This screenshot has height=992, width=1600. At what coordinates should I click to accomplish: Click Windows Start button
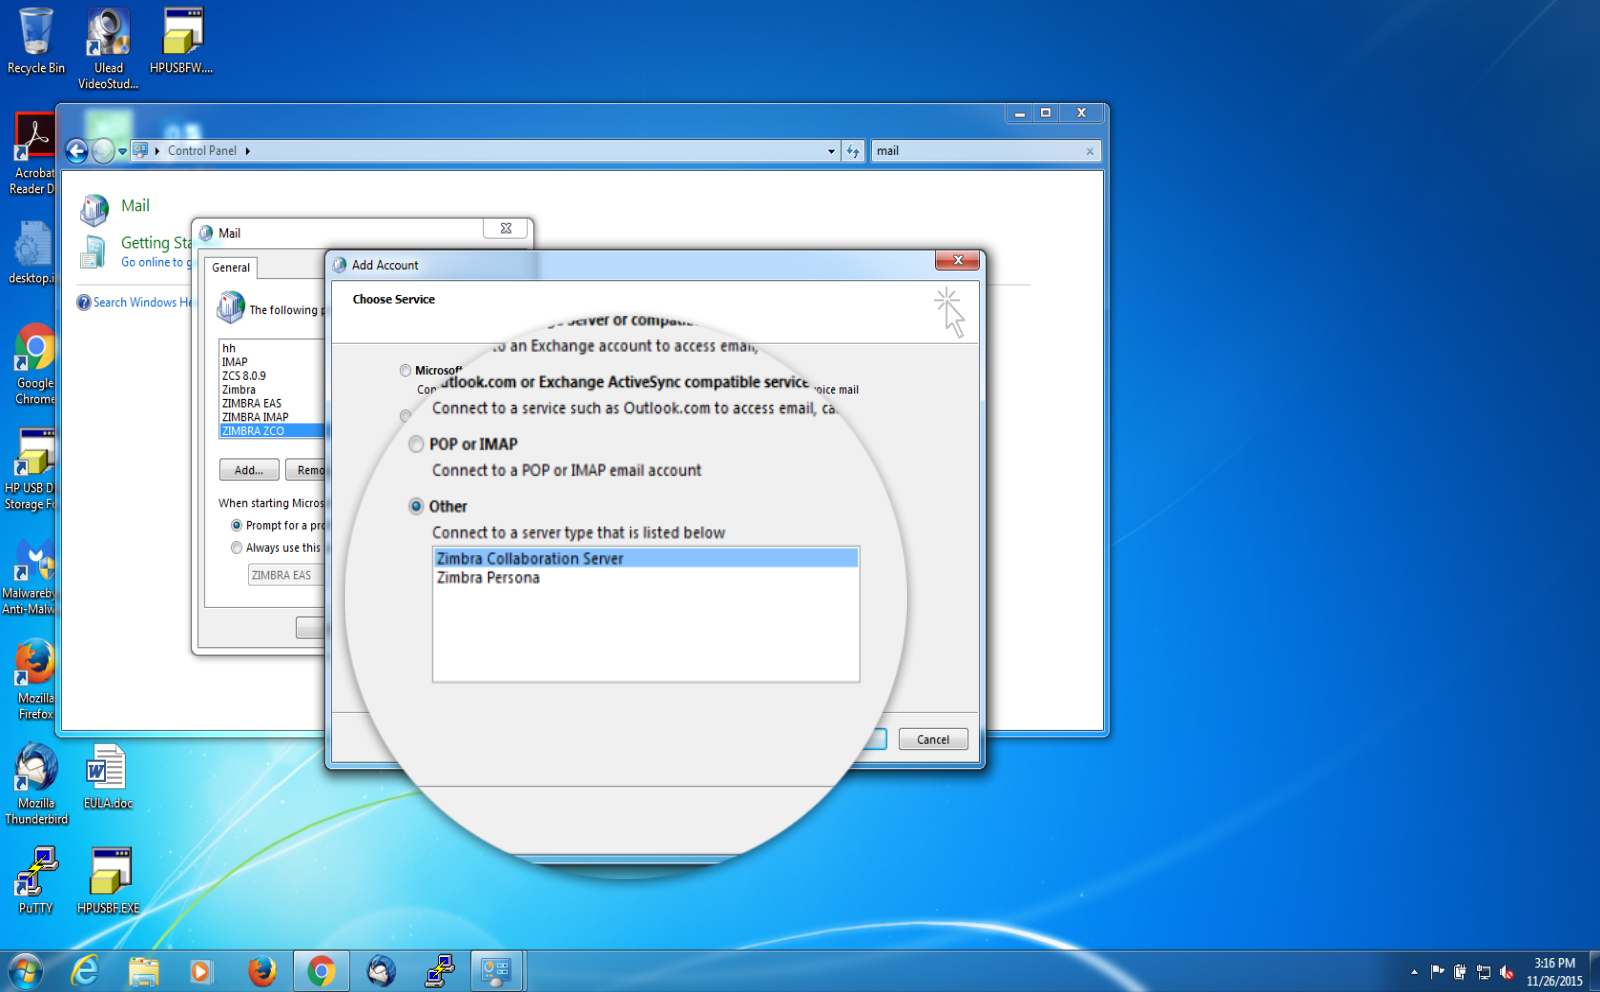click(26, 971)
